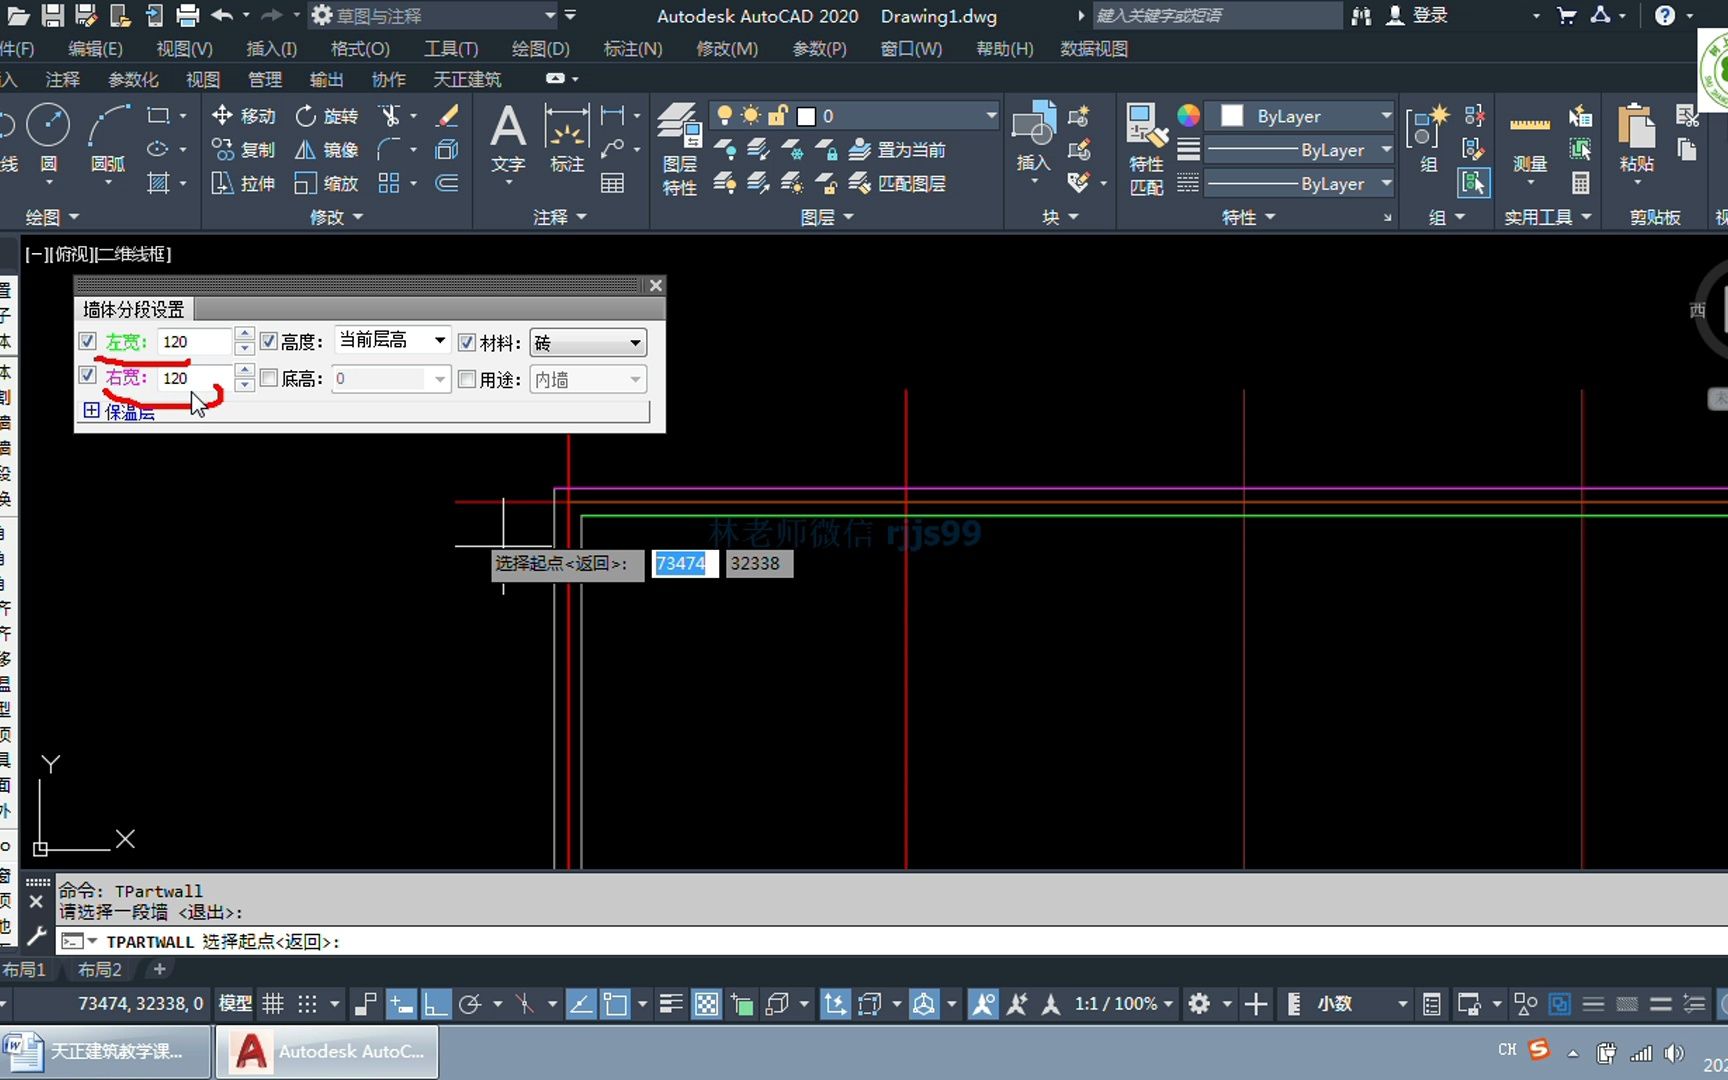Toggle the 右宽 checkbox
Screen dimensions: 1728x1080
(x=88, y=376)
